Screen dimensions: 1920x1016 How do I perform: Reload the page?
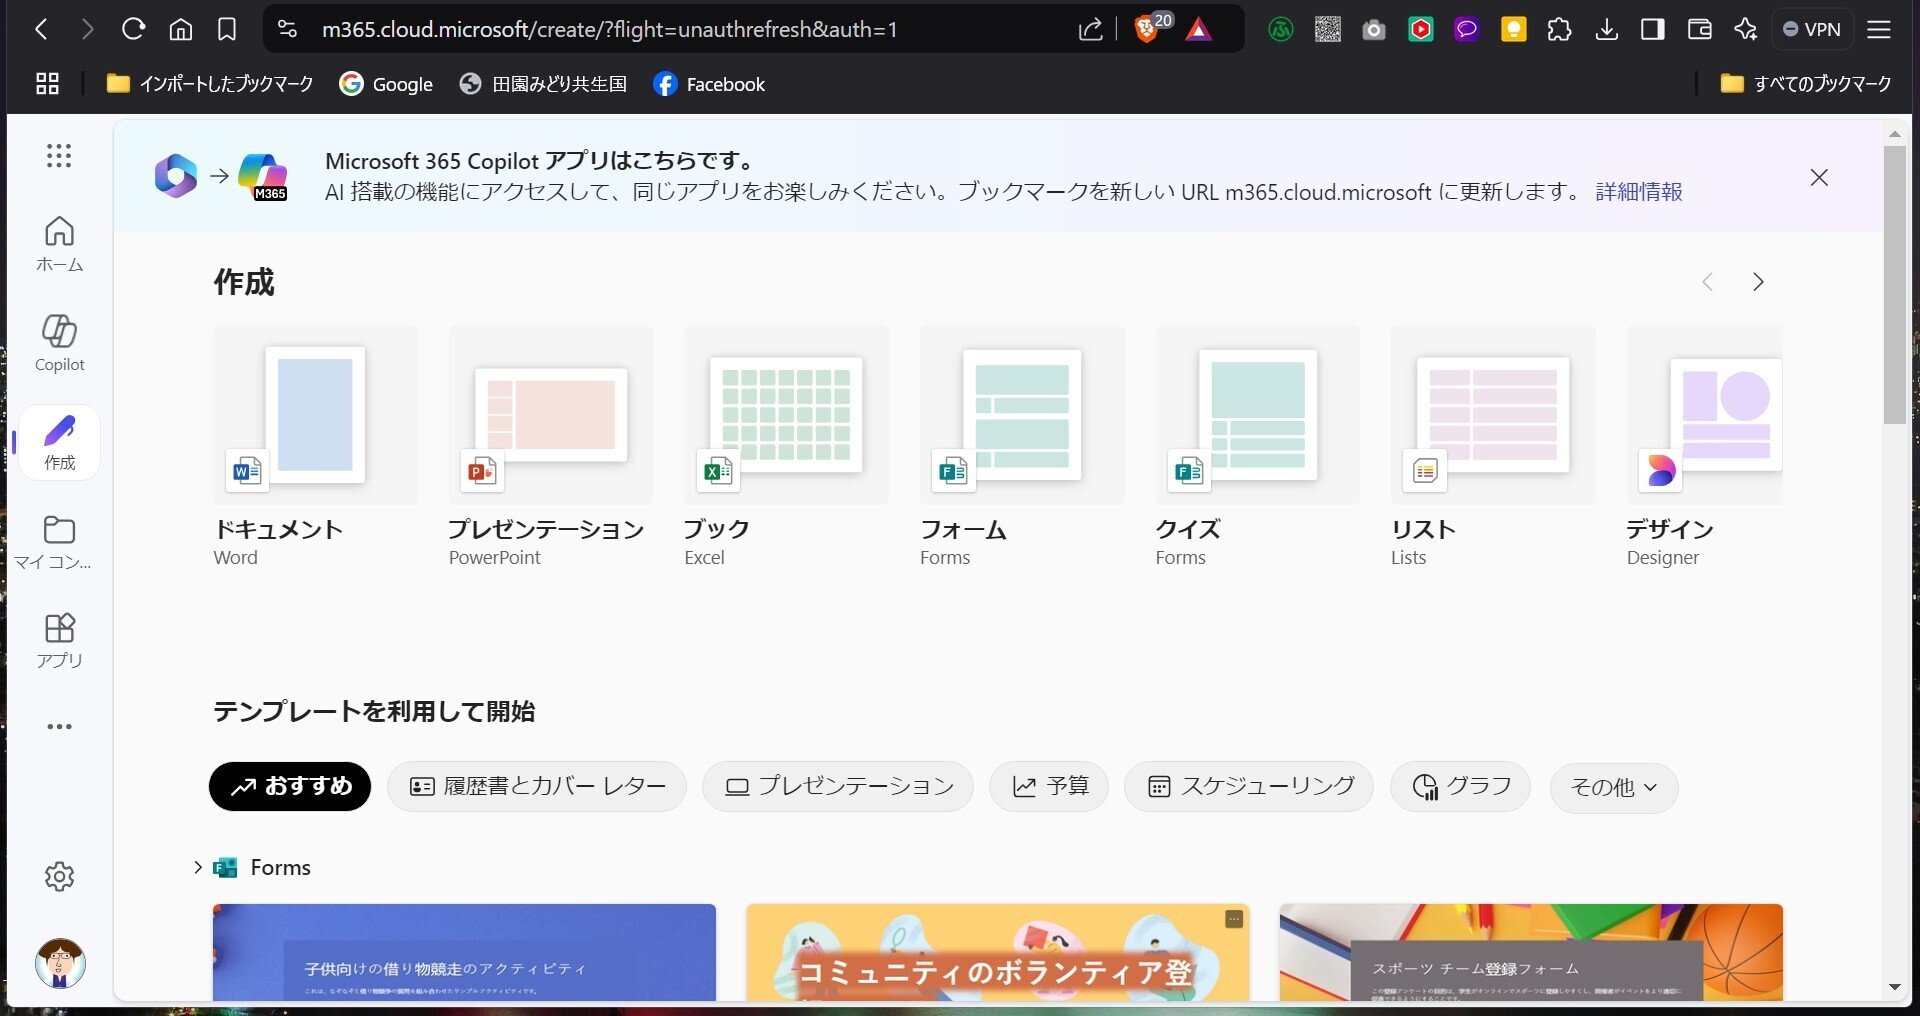[133, 30]
